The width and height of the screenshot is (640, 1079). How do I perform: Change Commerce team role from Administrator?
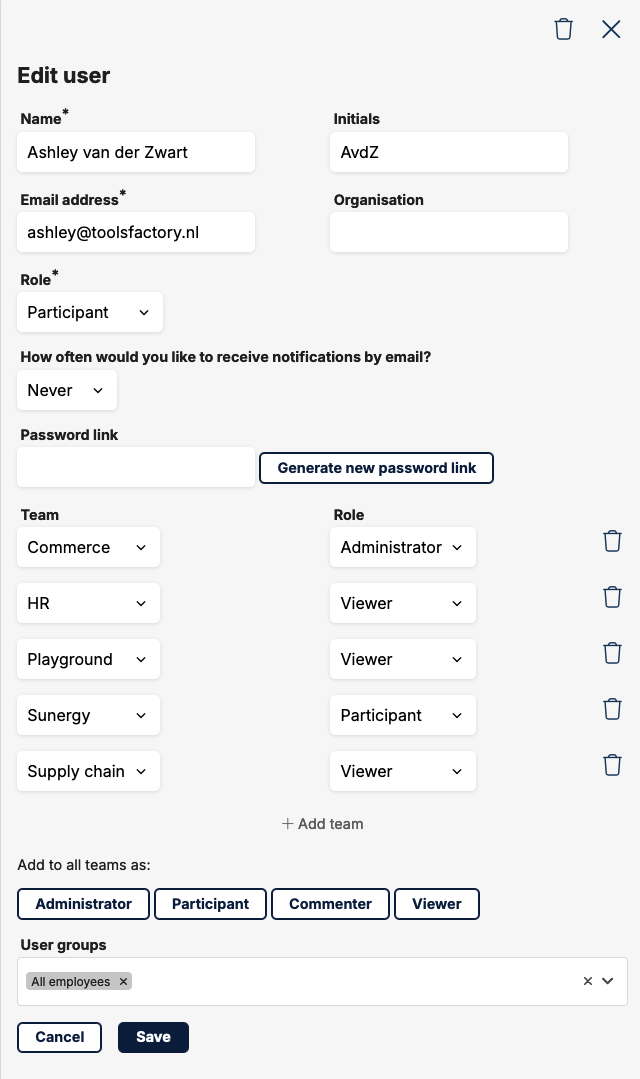click(403, 548)
